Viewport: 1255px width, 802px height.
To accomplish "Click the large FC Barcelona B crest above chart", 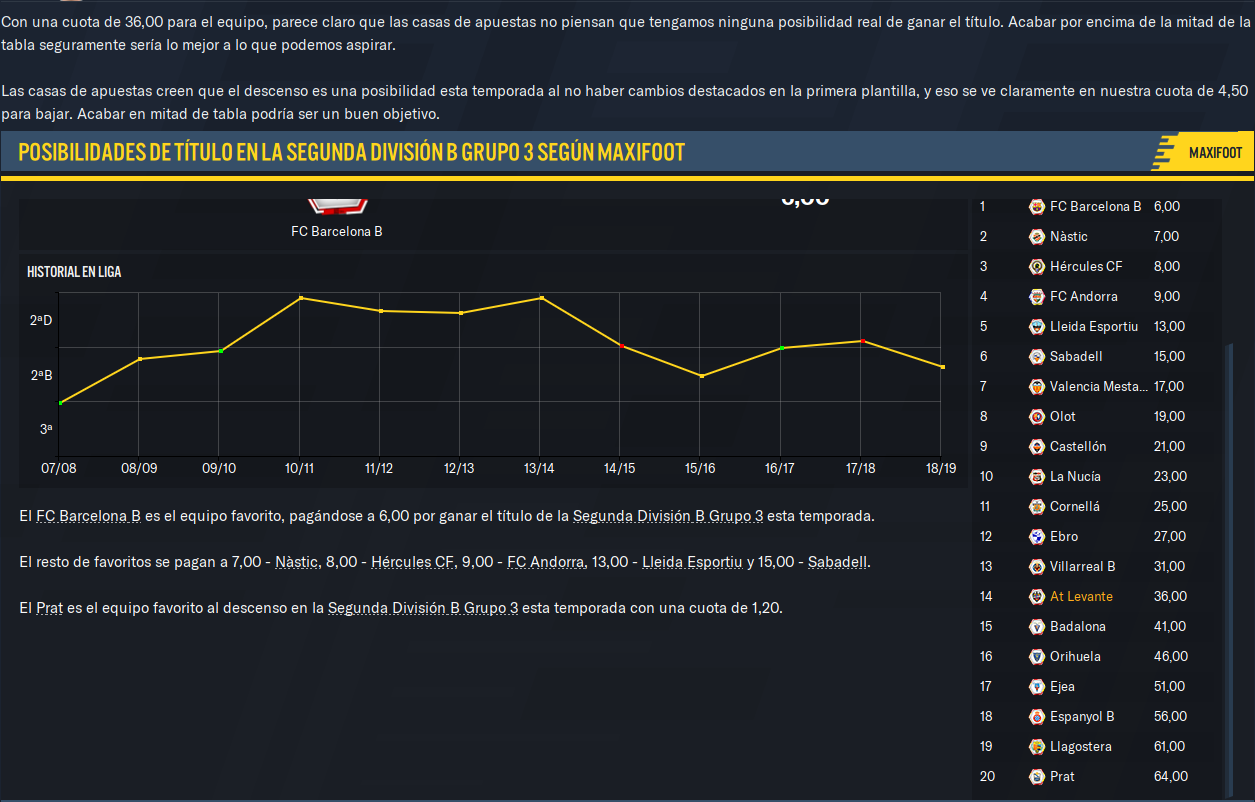I will click(x=337, y=205).
